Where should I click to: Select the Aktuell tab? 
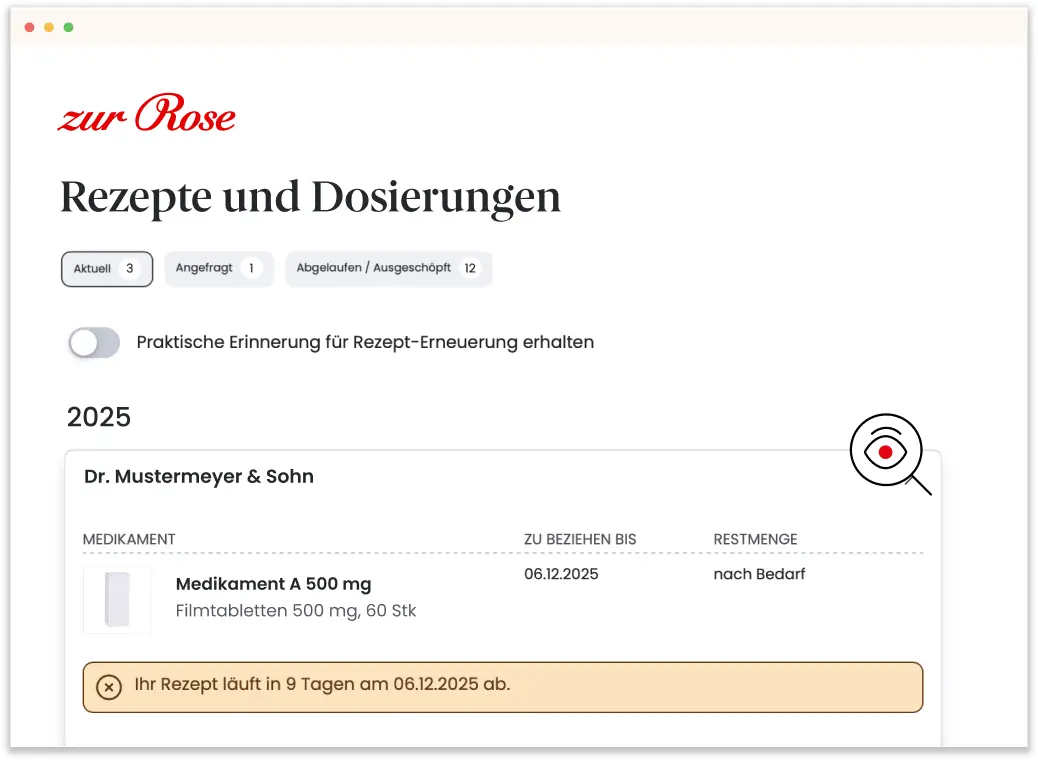point(107,269)
